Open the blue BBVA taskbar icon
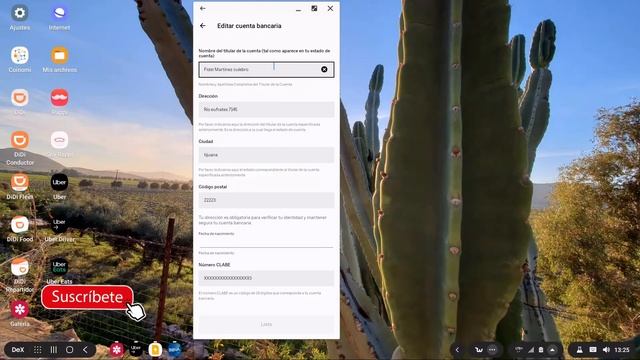This screenshot has height=360, width=640. point(174,350)
